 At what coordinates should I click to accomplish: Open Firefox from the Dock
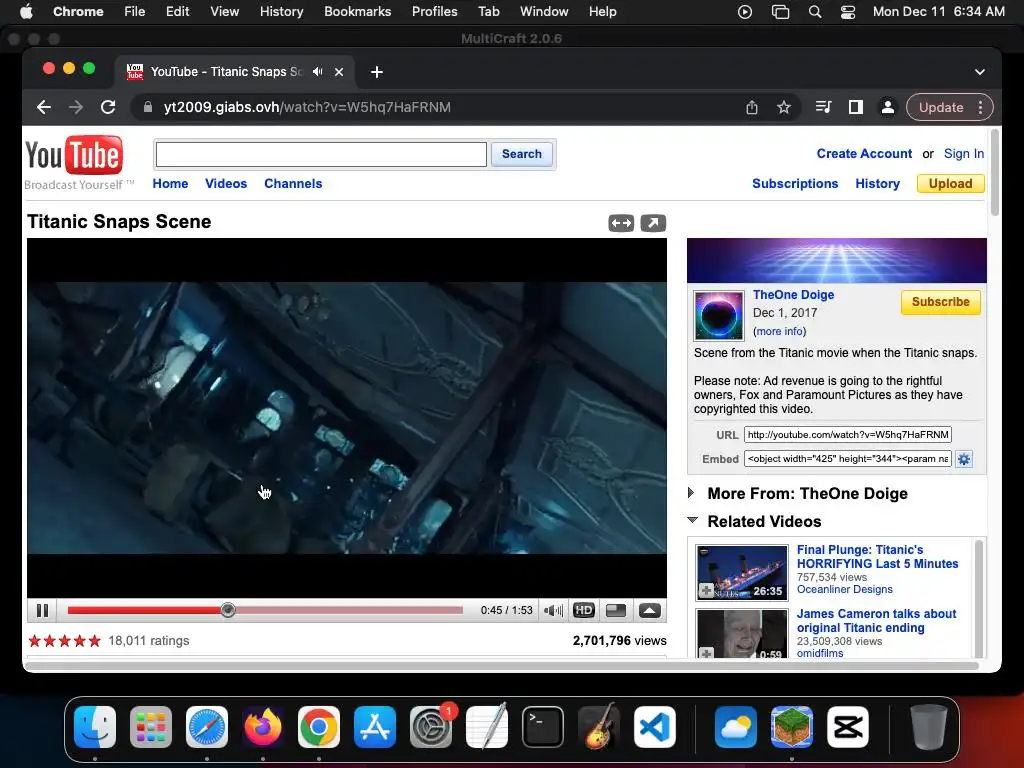tap(263, 726)
